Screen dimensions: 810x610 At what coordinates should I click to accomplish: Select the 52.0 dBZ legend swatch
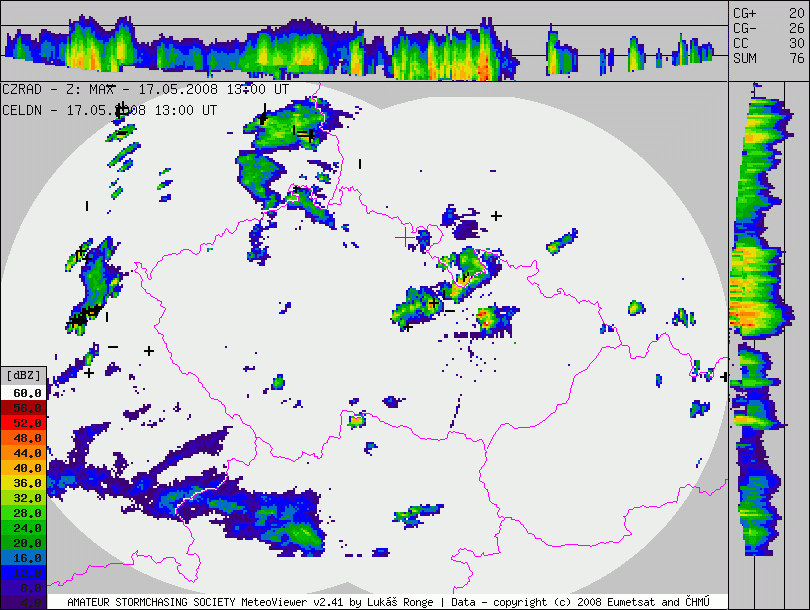[x=24, y=423]
